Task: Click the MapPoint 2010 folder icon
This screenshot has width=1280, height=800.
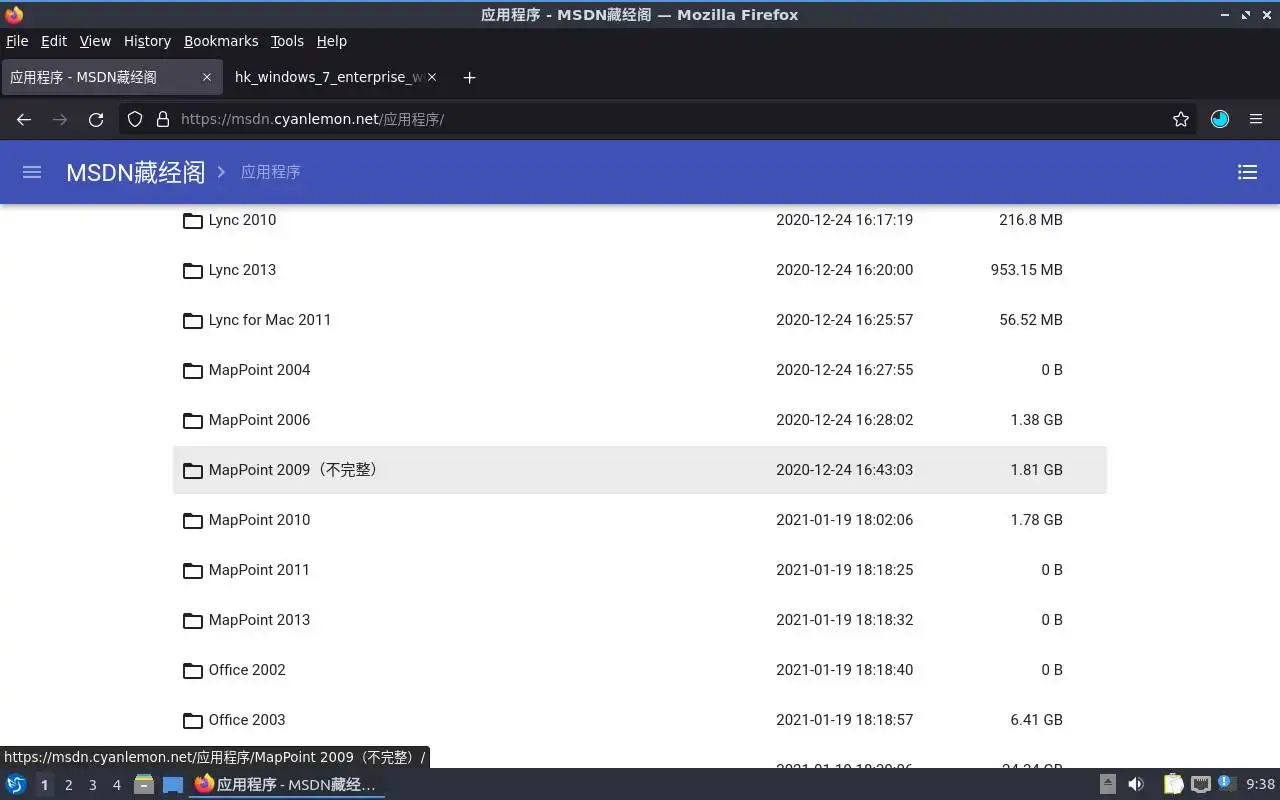Action: (x=193, y=521)
